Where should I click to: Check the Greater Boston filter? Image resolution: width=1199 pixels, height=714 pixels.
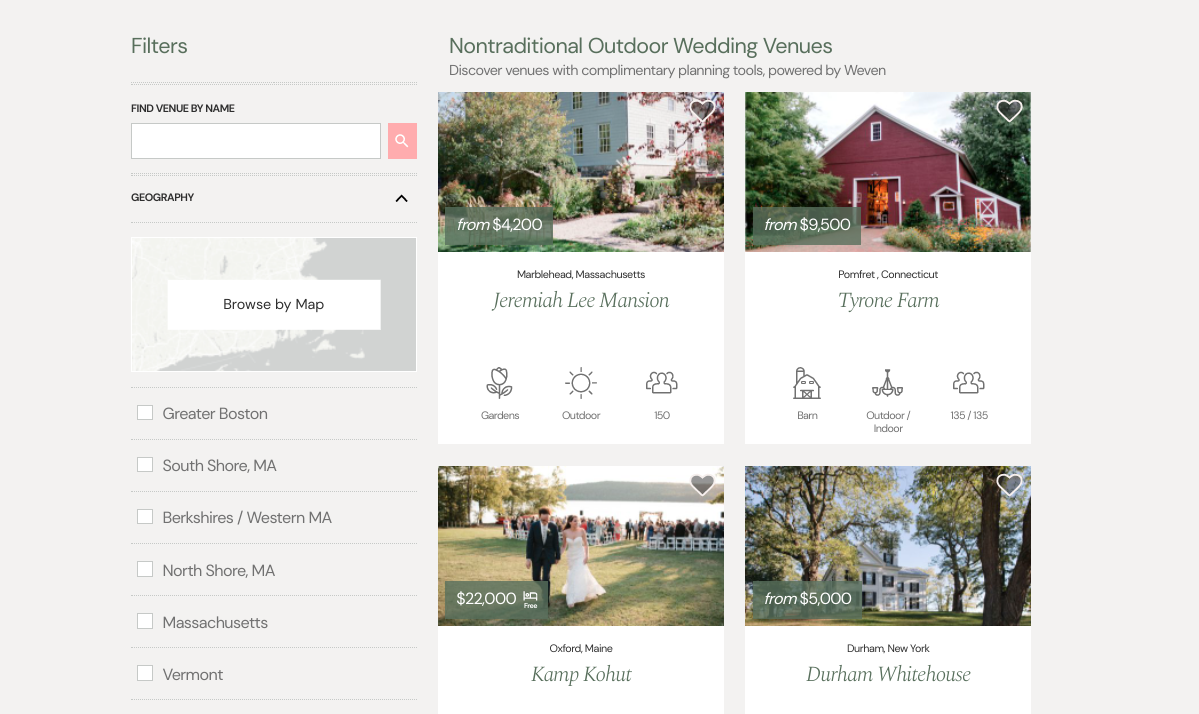point(145,413)
